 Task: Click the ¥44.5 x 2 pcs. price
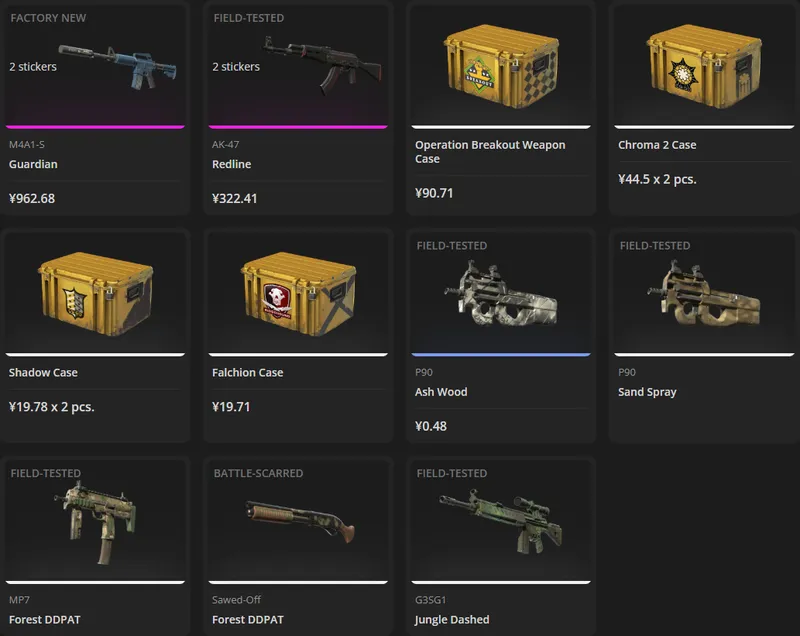click(657, 179)
